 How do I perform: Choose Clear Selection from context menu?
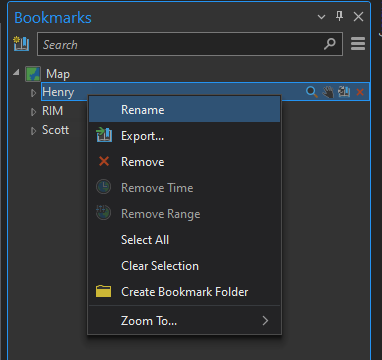coord(184,266)
